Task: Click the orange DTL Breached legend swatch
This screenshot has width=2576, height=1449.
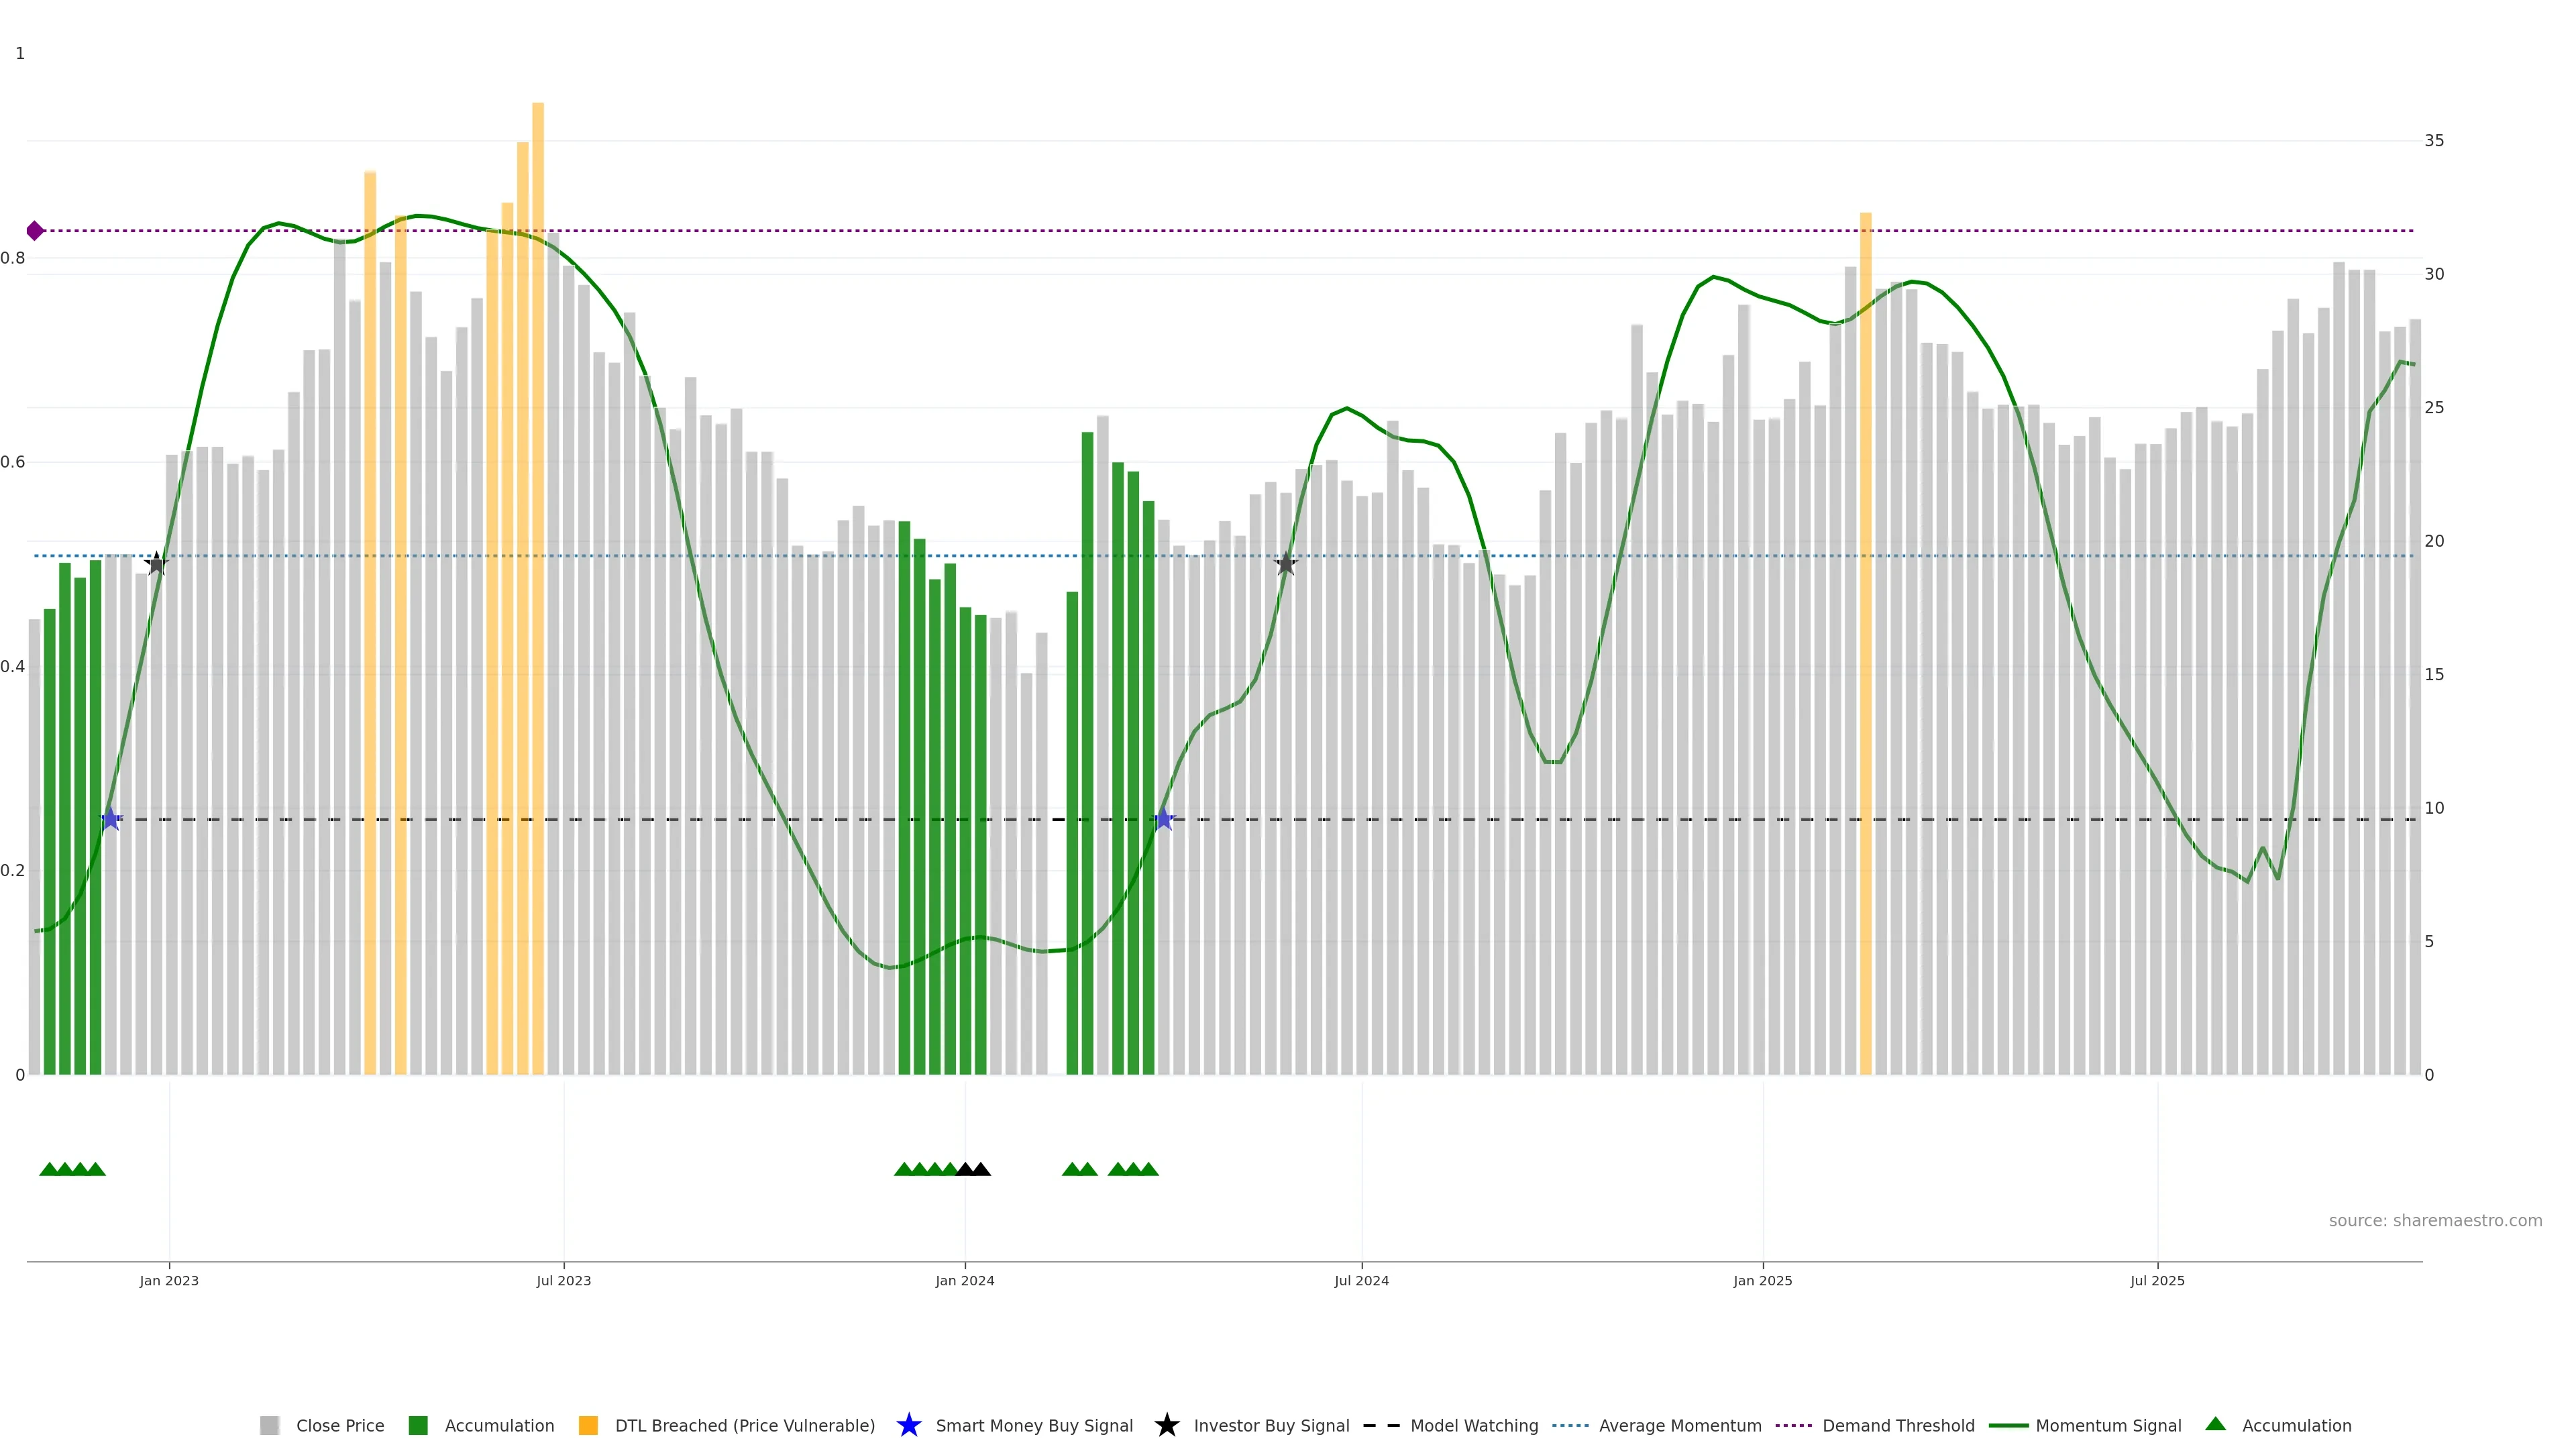Action: [x=588, y=1425]
